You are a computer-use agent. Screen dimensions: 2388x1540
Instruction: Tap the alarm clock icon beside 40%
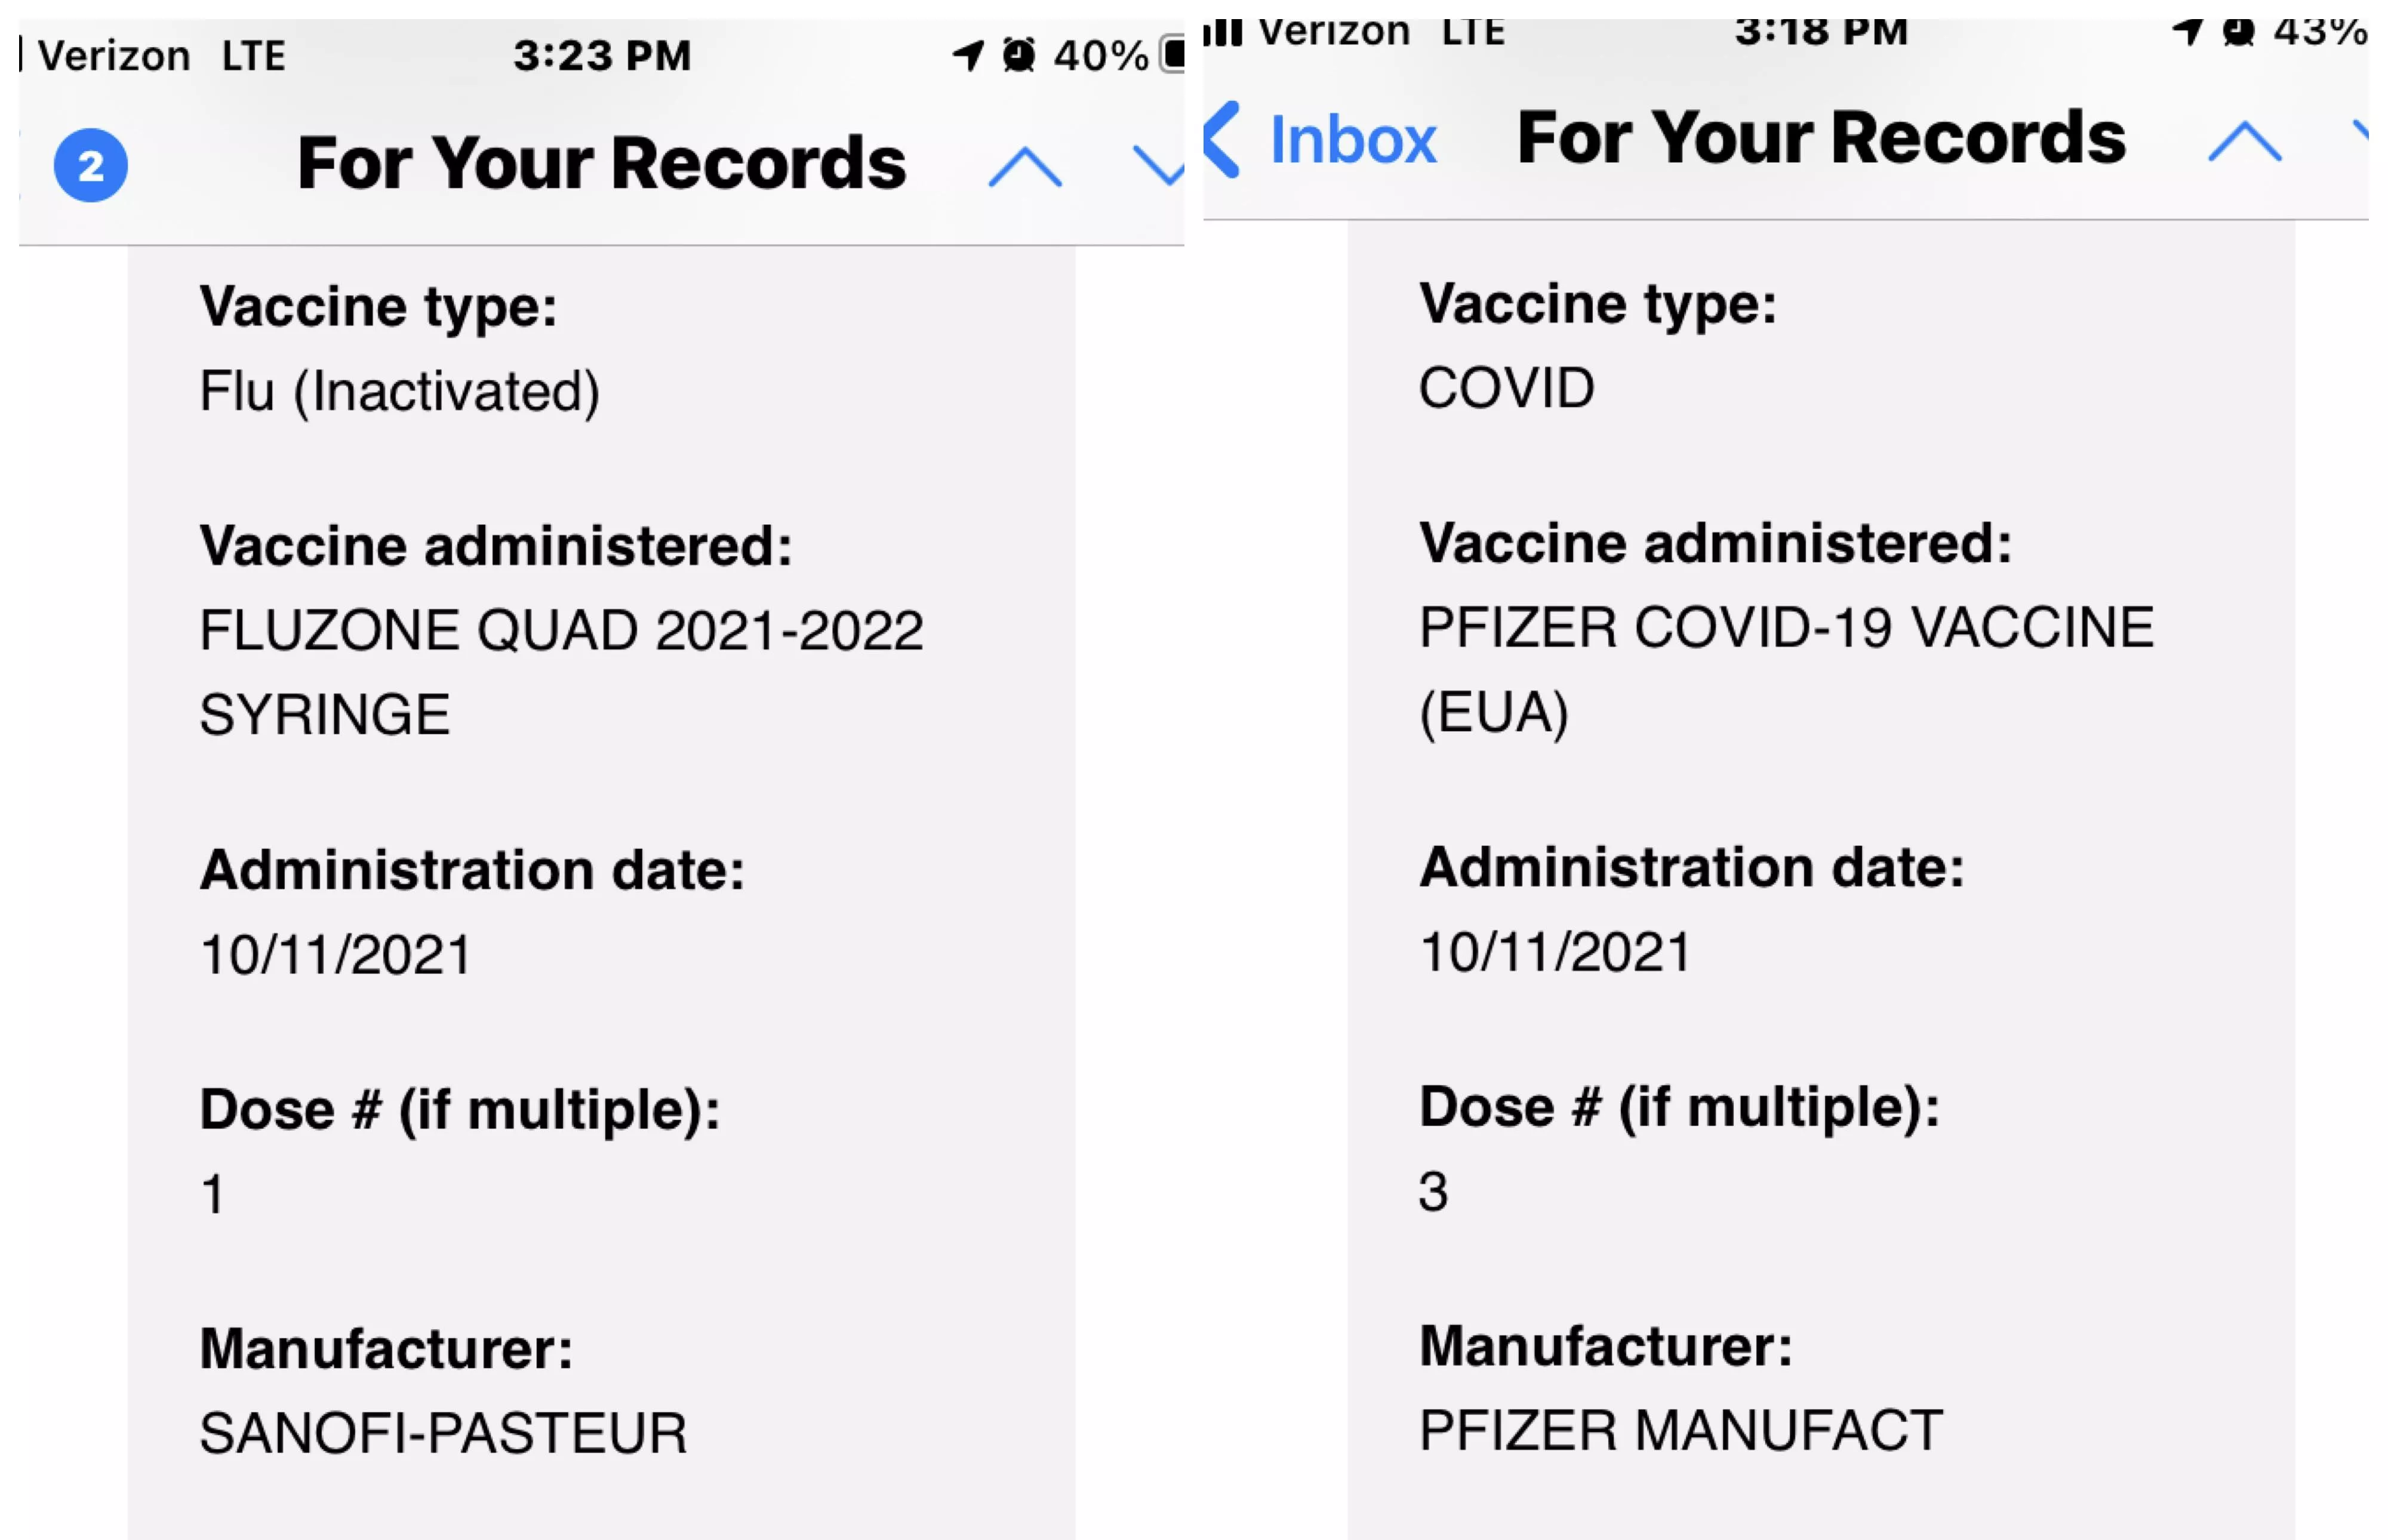tap(1018, 55)
